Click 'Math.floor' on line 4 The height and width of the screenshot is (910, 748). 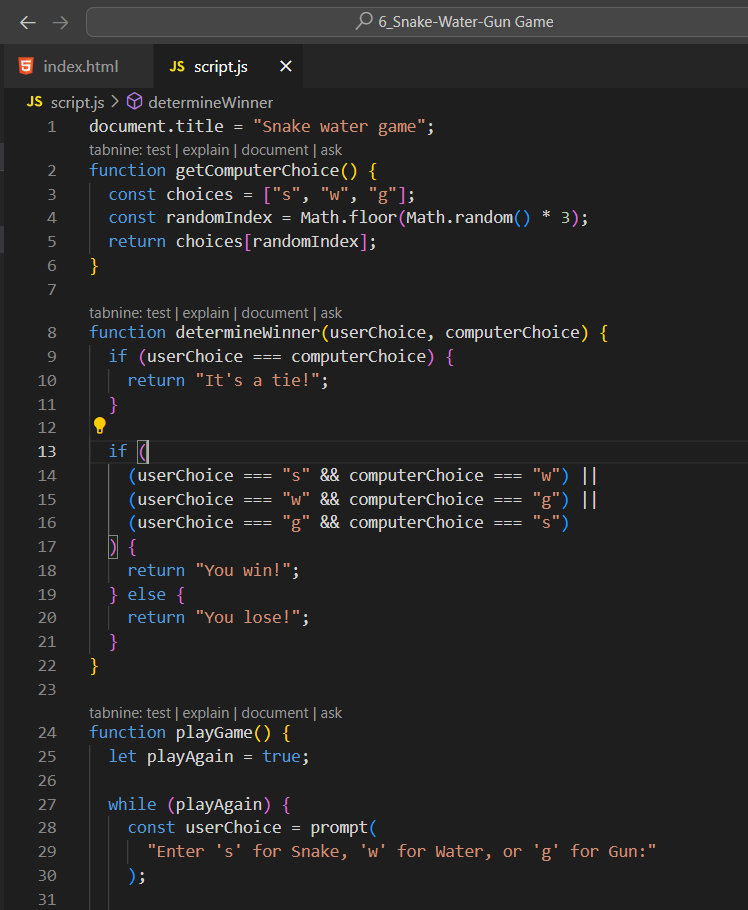348,218
